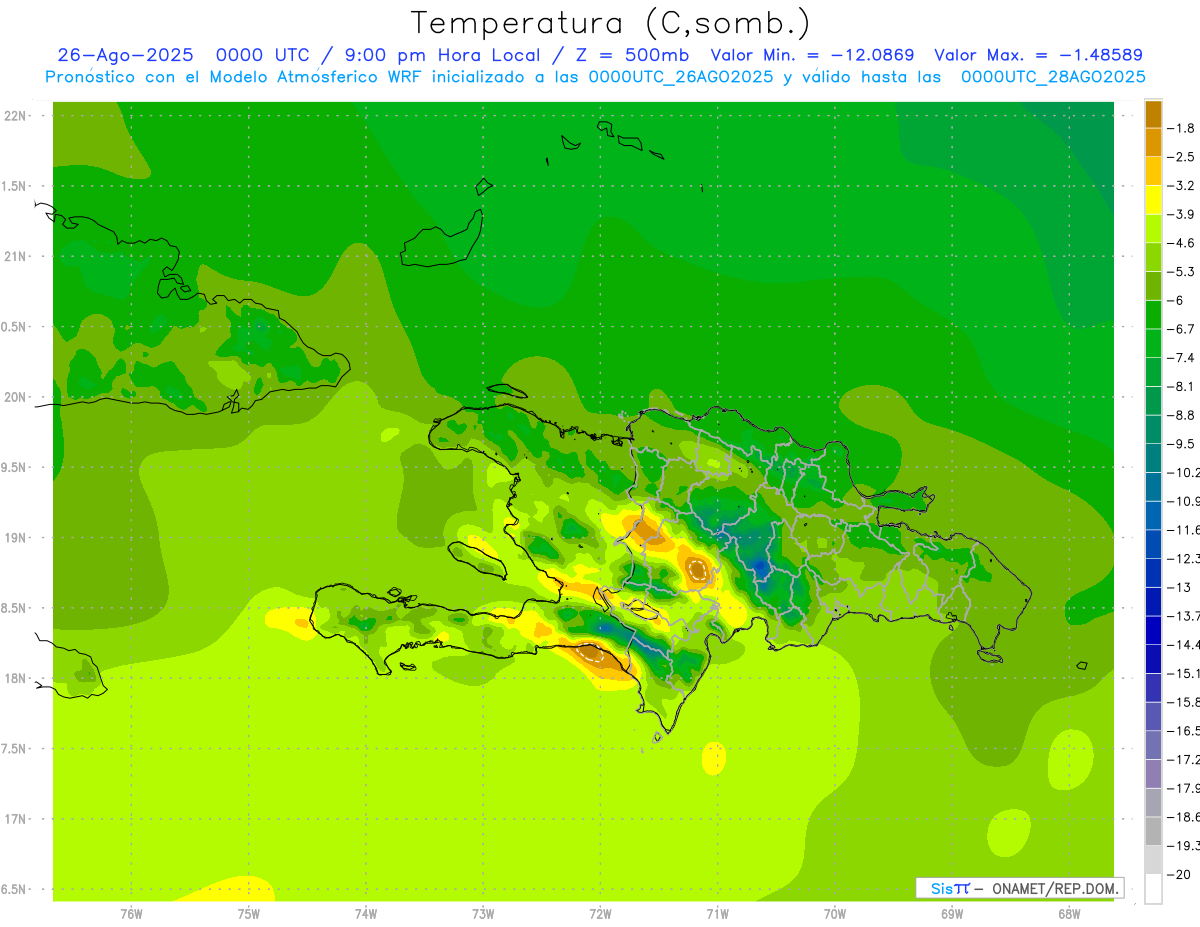
Task: Click the initialization time "0000UTC_26AGO2025"
Action: pyautogui.click(x=681, y=77)
